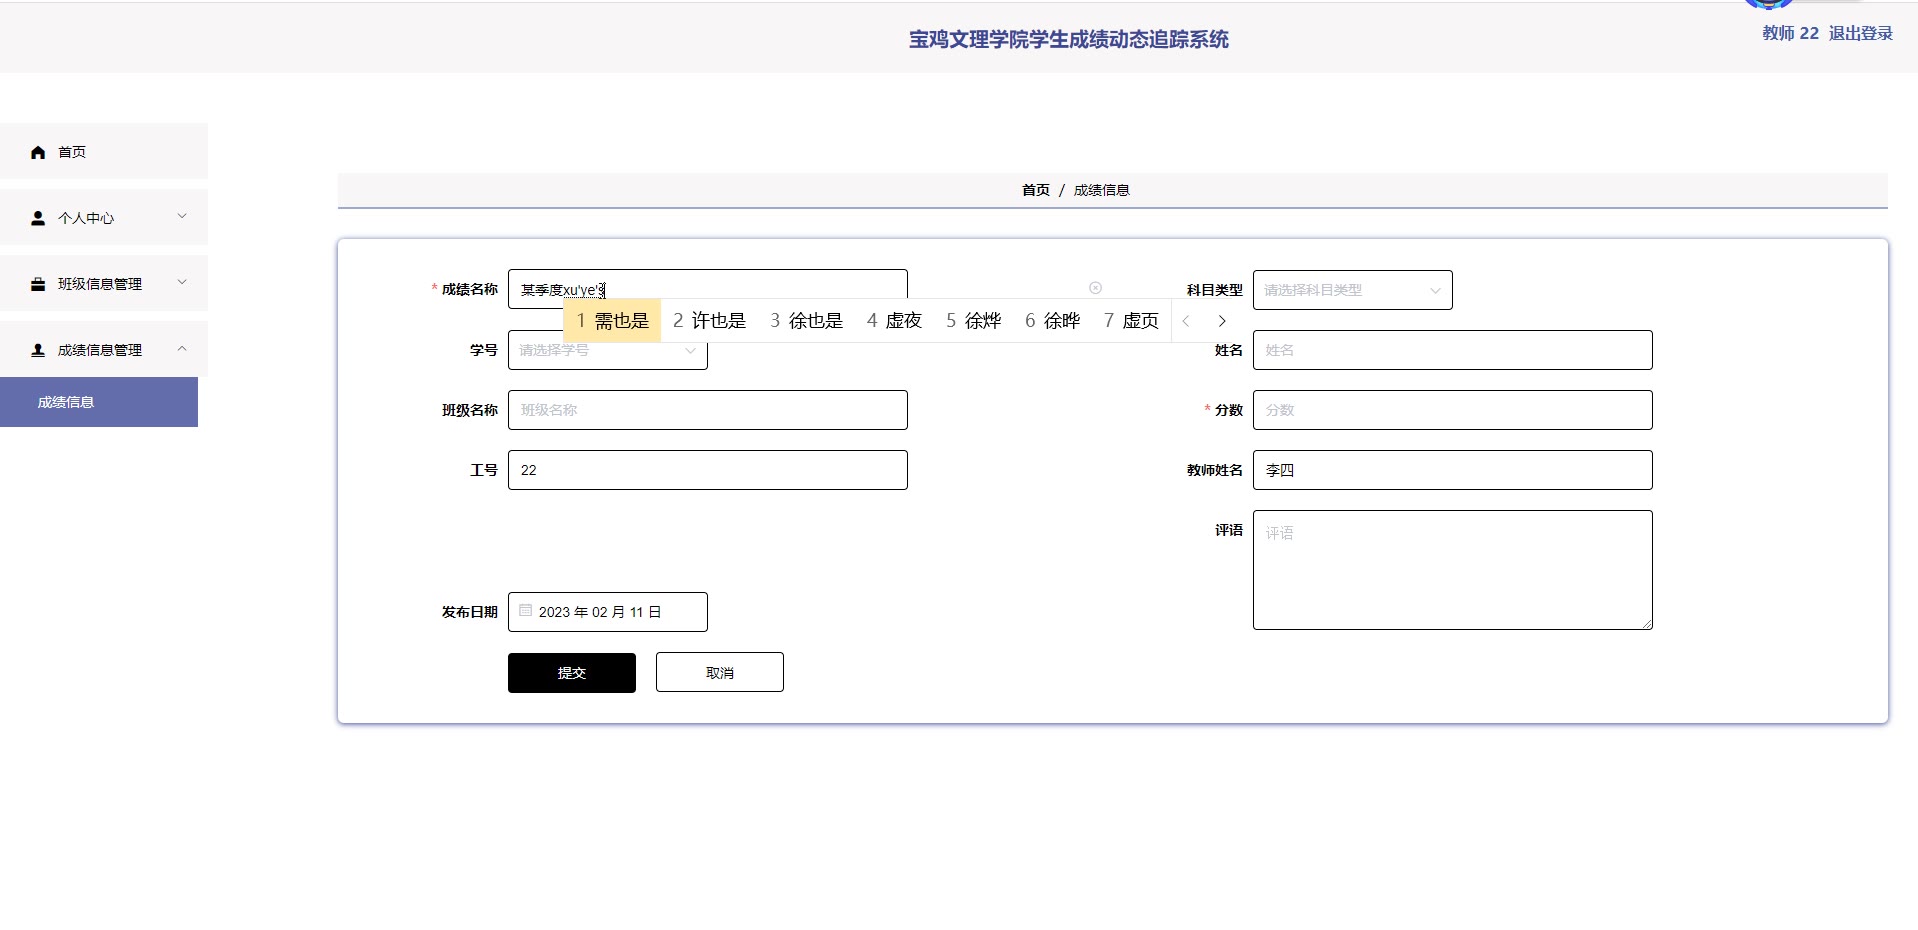
Task: Open the 学号 selection dropdown
Action: [x=607, y=350]
